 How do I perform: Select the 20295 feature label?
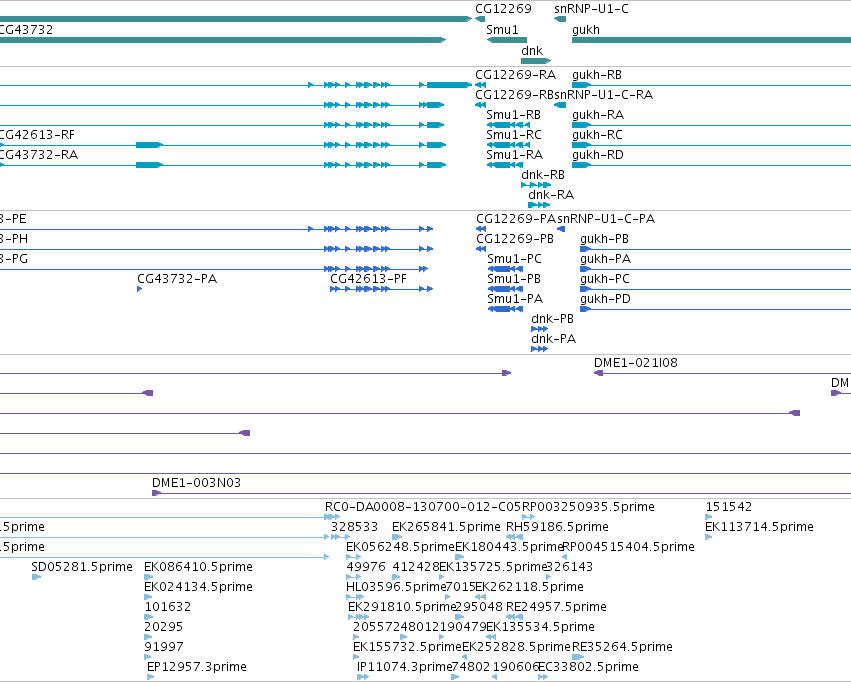[x=163, y=627]
